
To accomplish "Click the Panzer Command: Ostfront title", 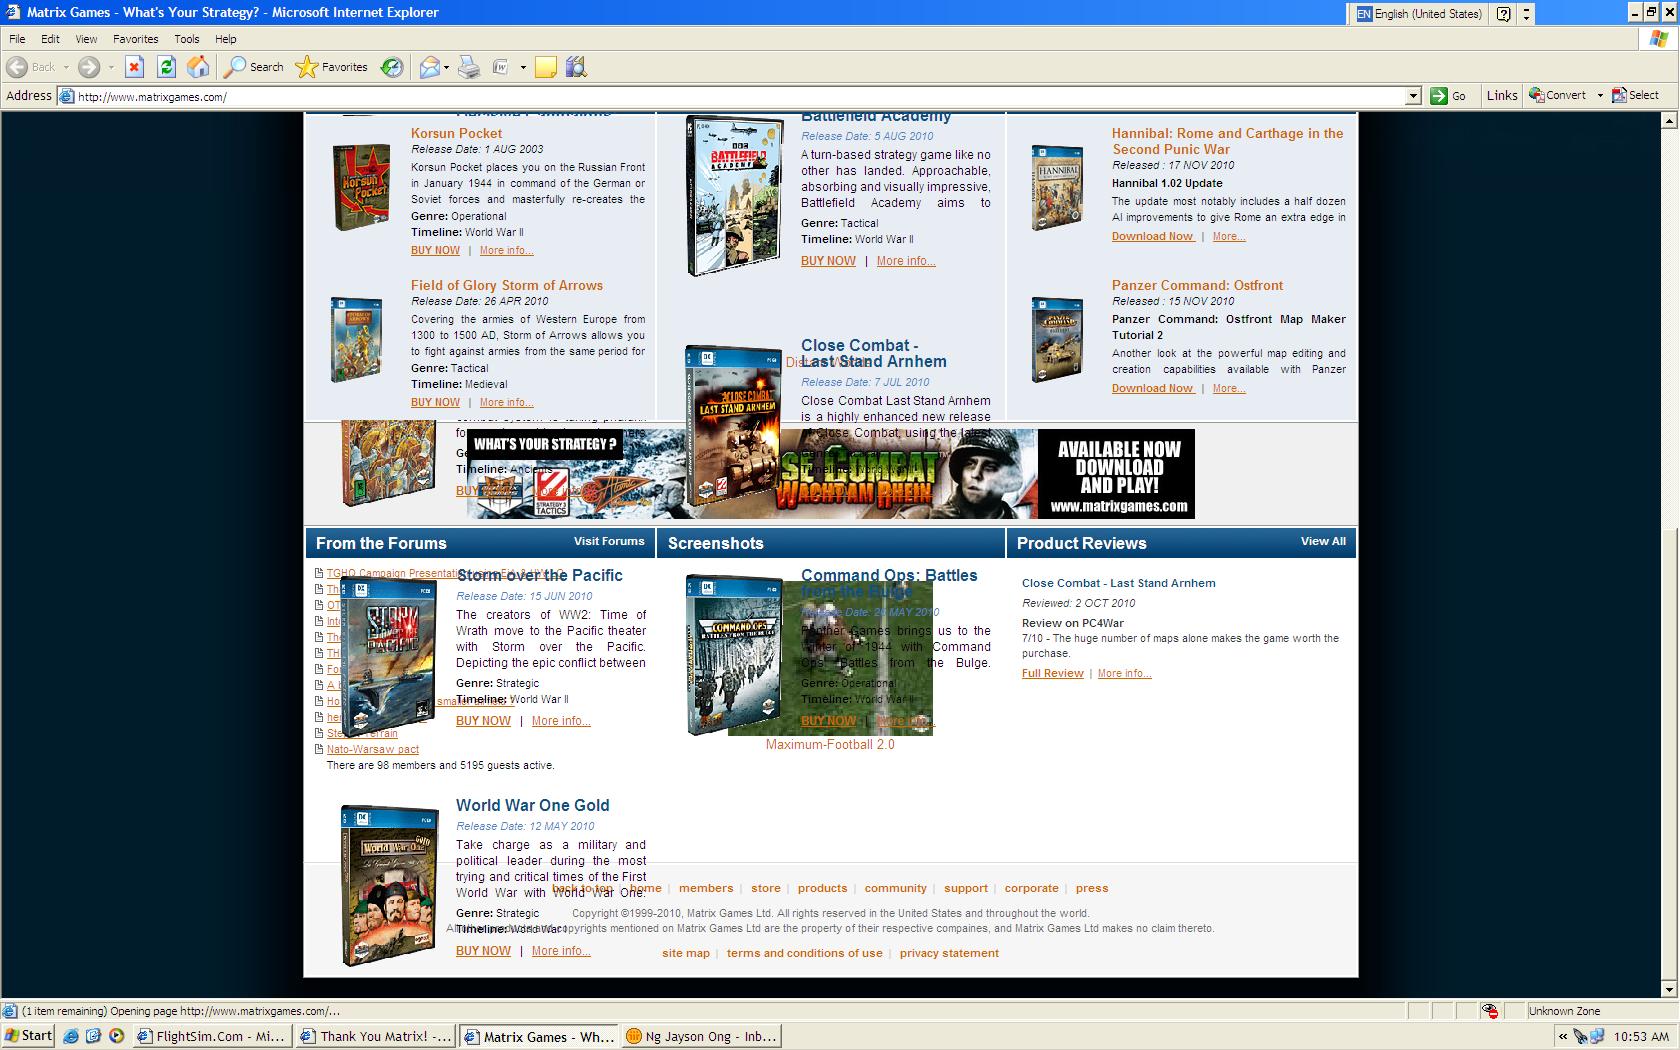I will [1197, 285].
